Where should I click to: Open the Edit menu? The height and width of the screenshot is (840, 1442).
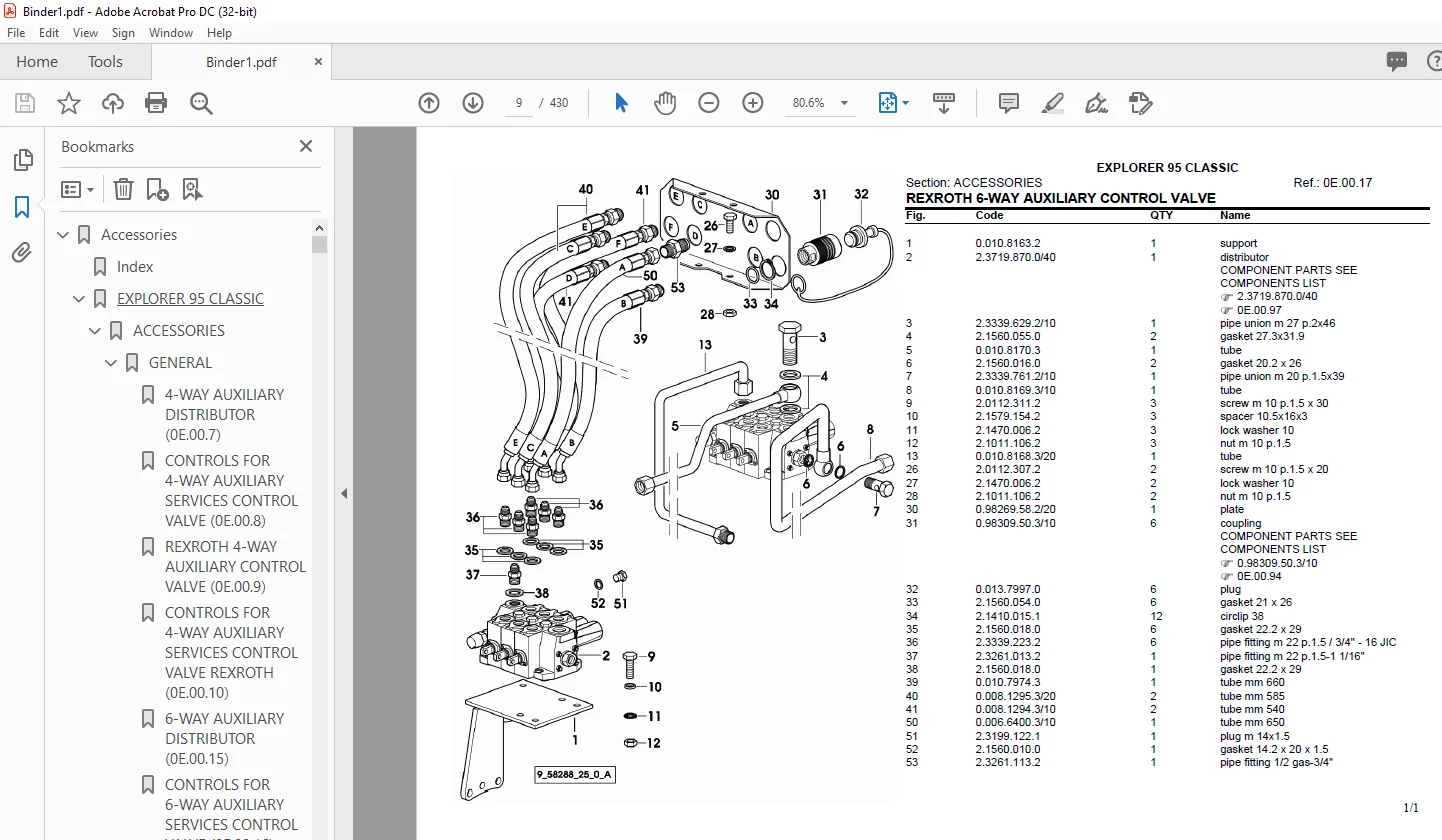coord(49,33)
